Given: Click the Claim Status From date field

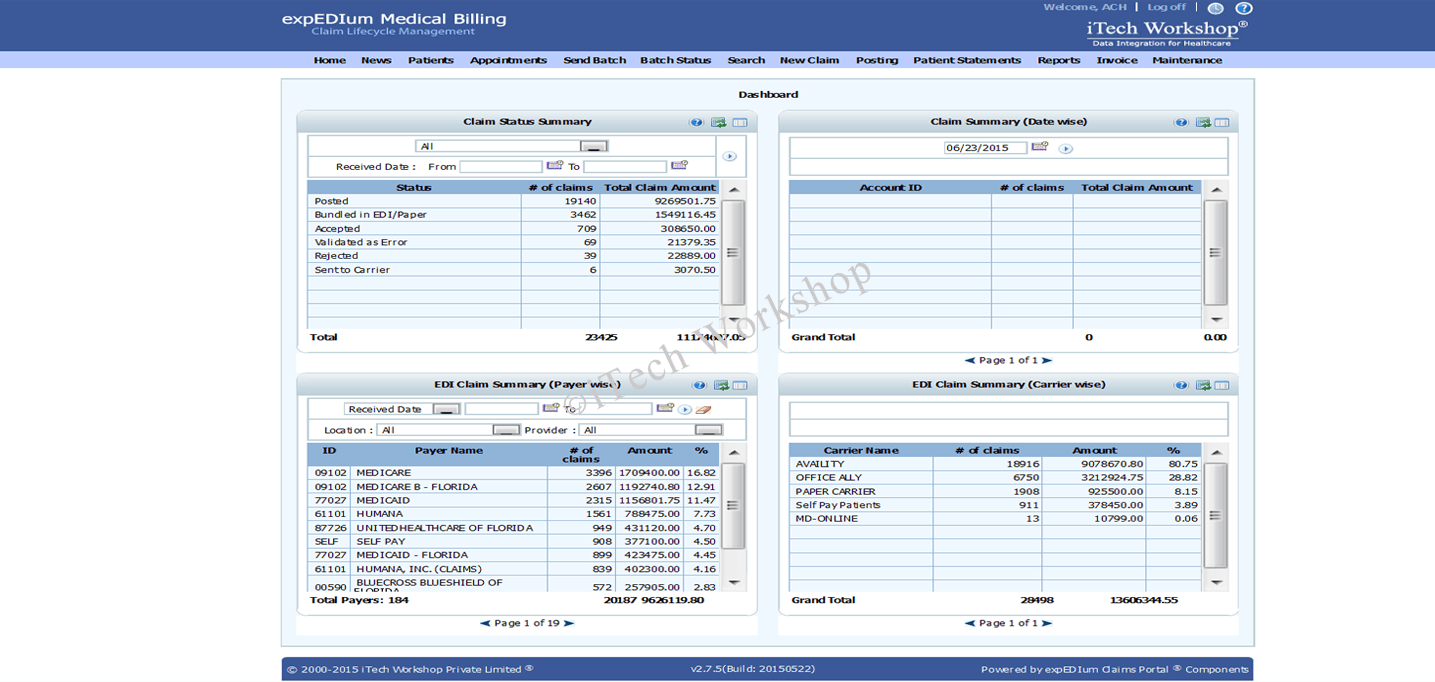Looking at the screenshot, I should coord(501,166).
